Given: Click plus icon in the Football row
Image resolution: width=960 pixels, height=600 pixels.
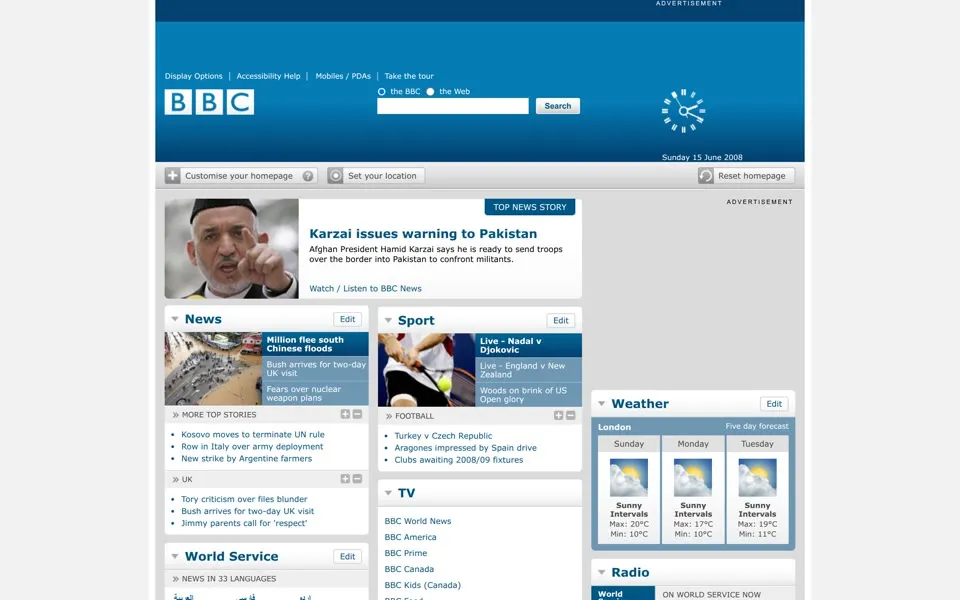Looking at the screenshot, I should pyautogui.click(x=558, y=416).
